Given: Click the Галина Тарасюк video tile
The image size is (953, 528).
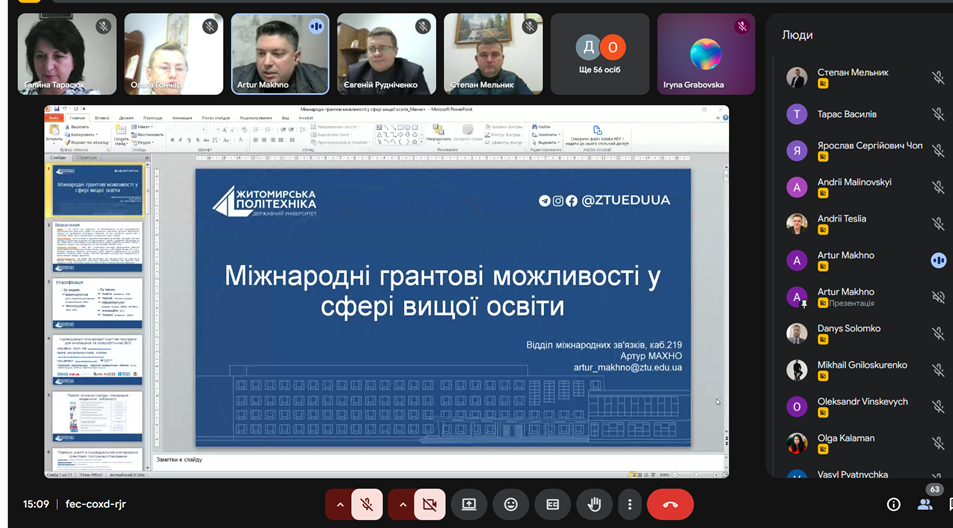Looking at the screenshot, I should click(67, 54).
